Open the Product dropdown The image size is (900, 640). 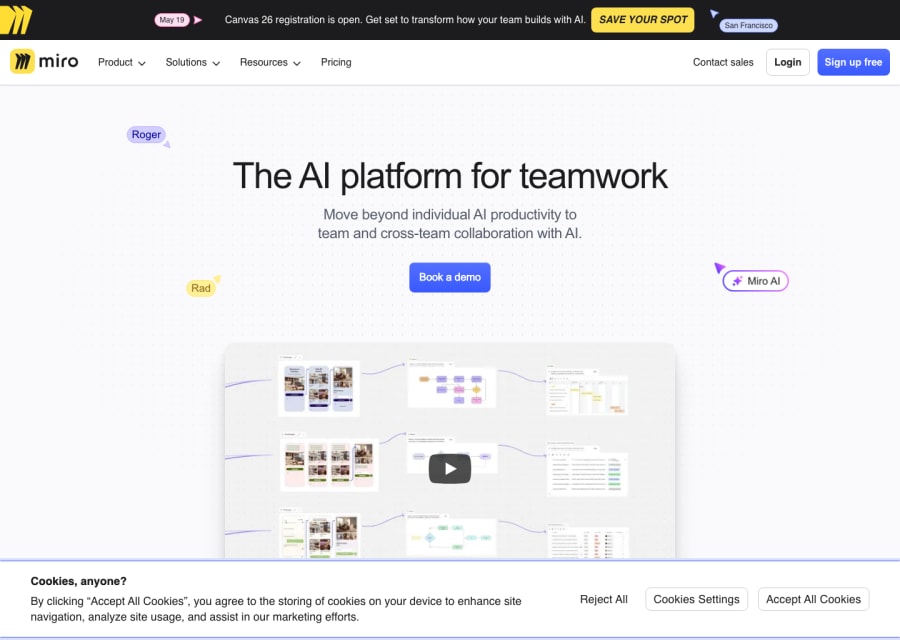click(121, 62)
